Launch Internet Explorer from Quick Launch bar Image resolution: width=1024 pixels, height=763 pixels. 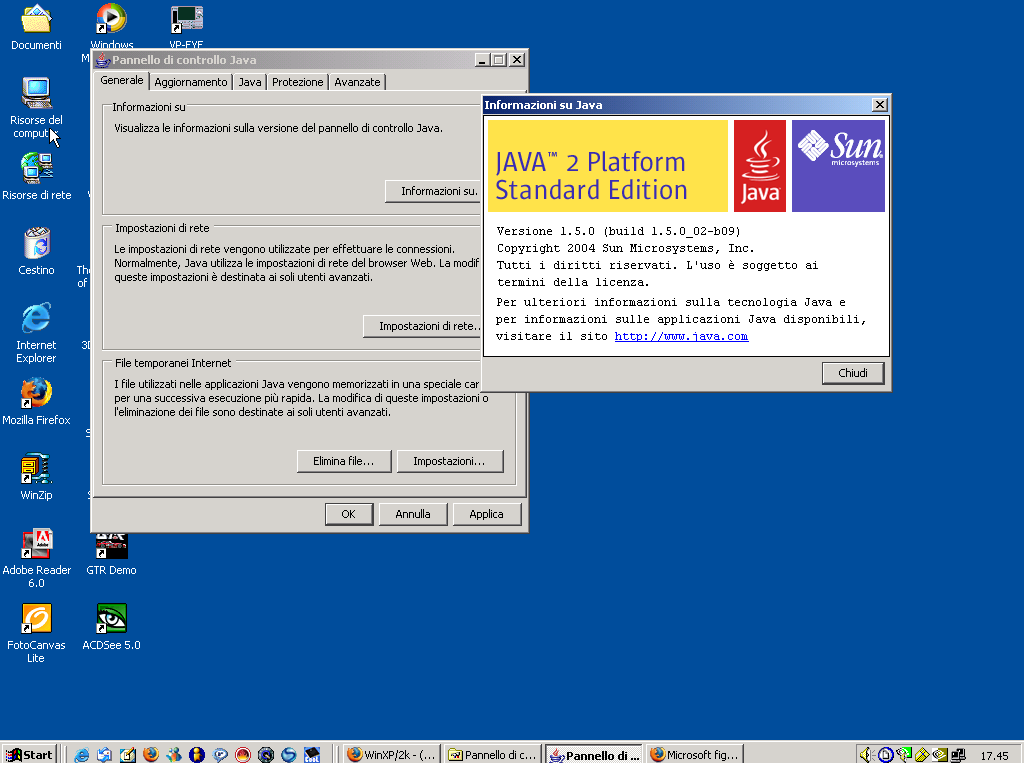(x=82, y=755)
